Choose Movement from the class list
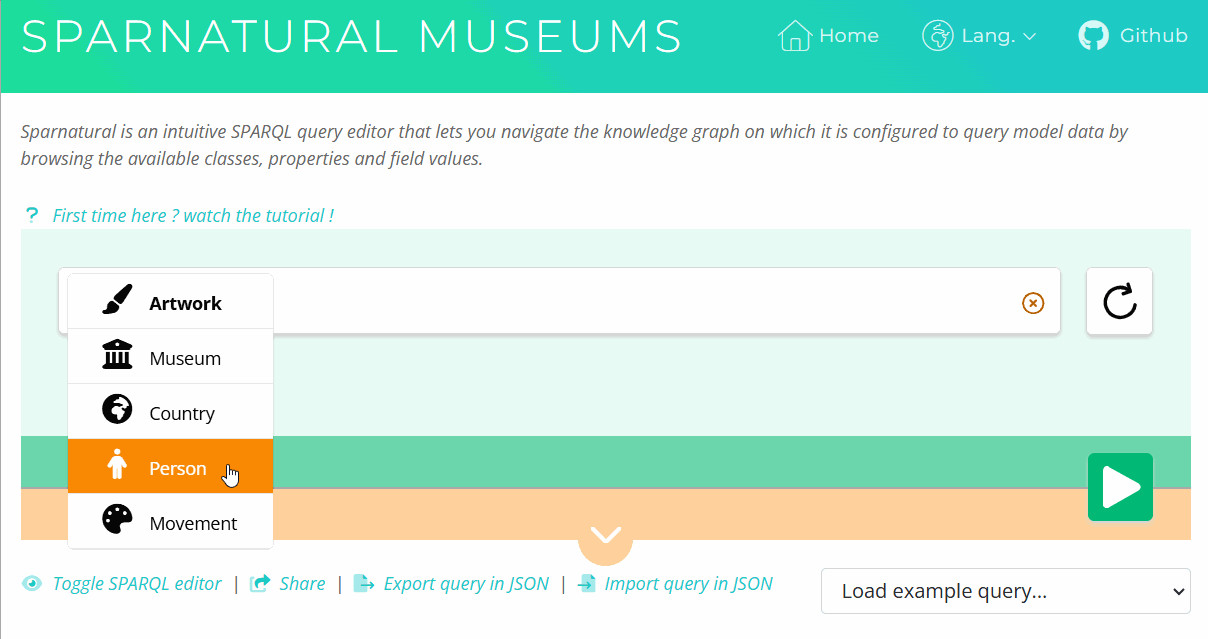1208x639 pixels. coord(170,522)
